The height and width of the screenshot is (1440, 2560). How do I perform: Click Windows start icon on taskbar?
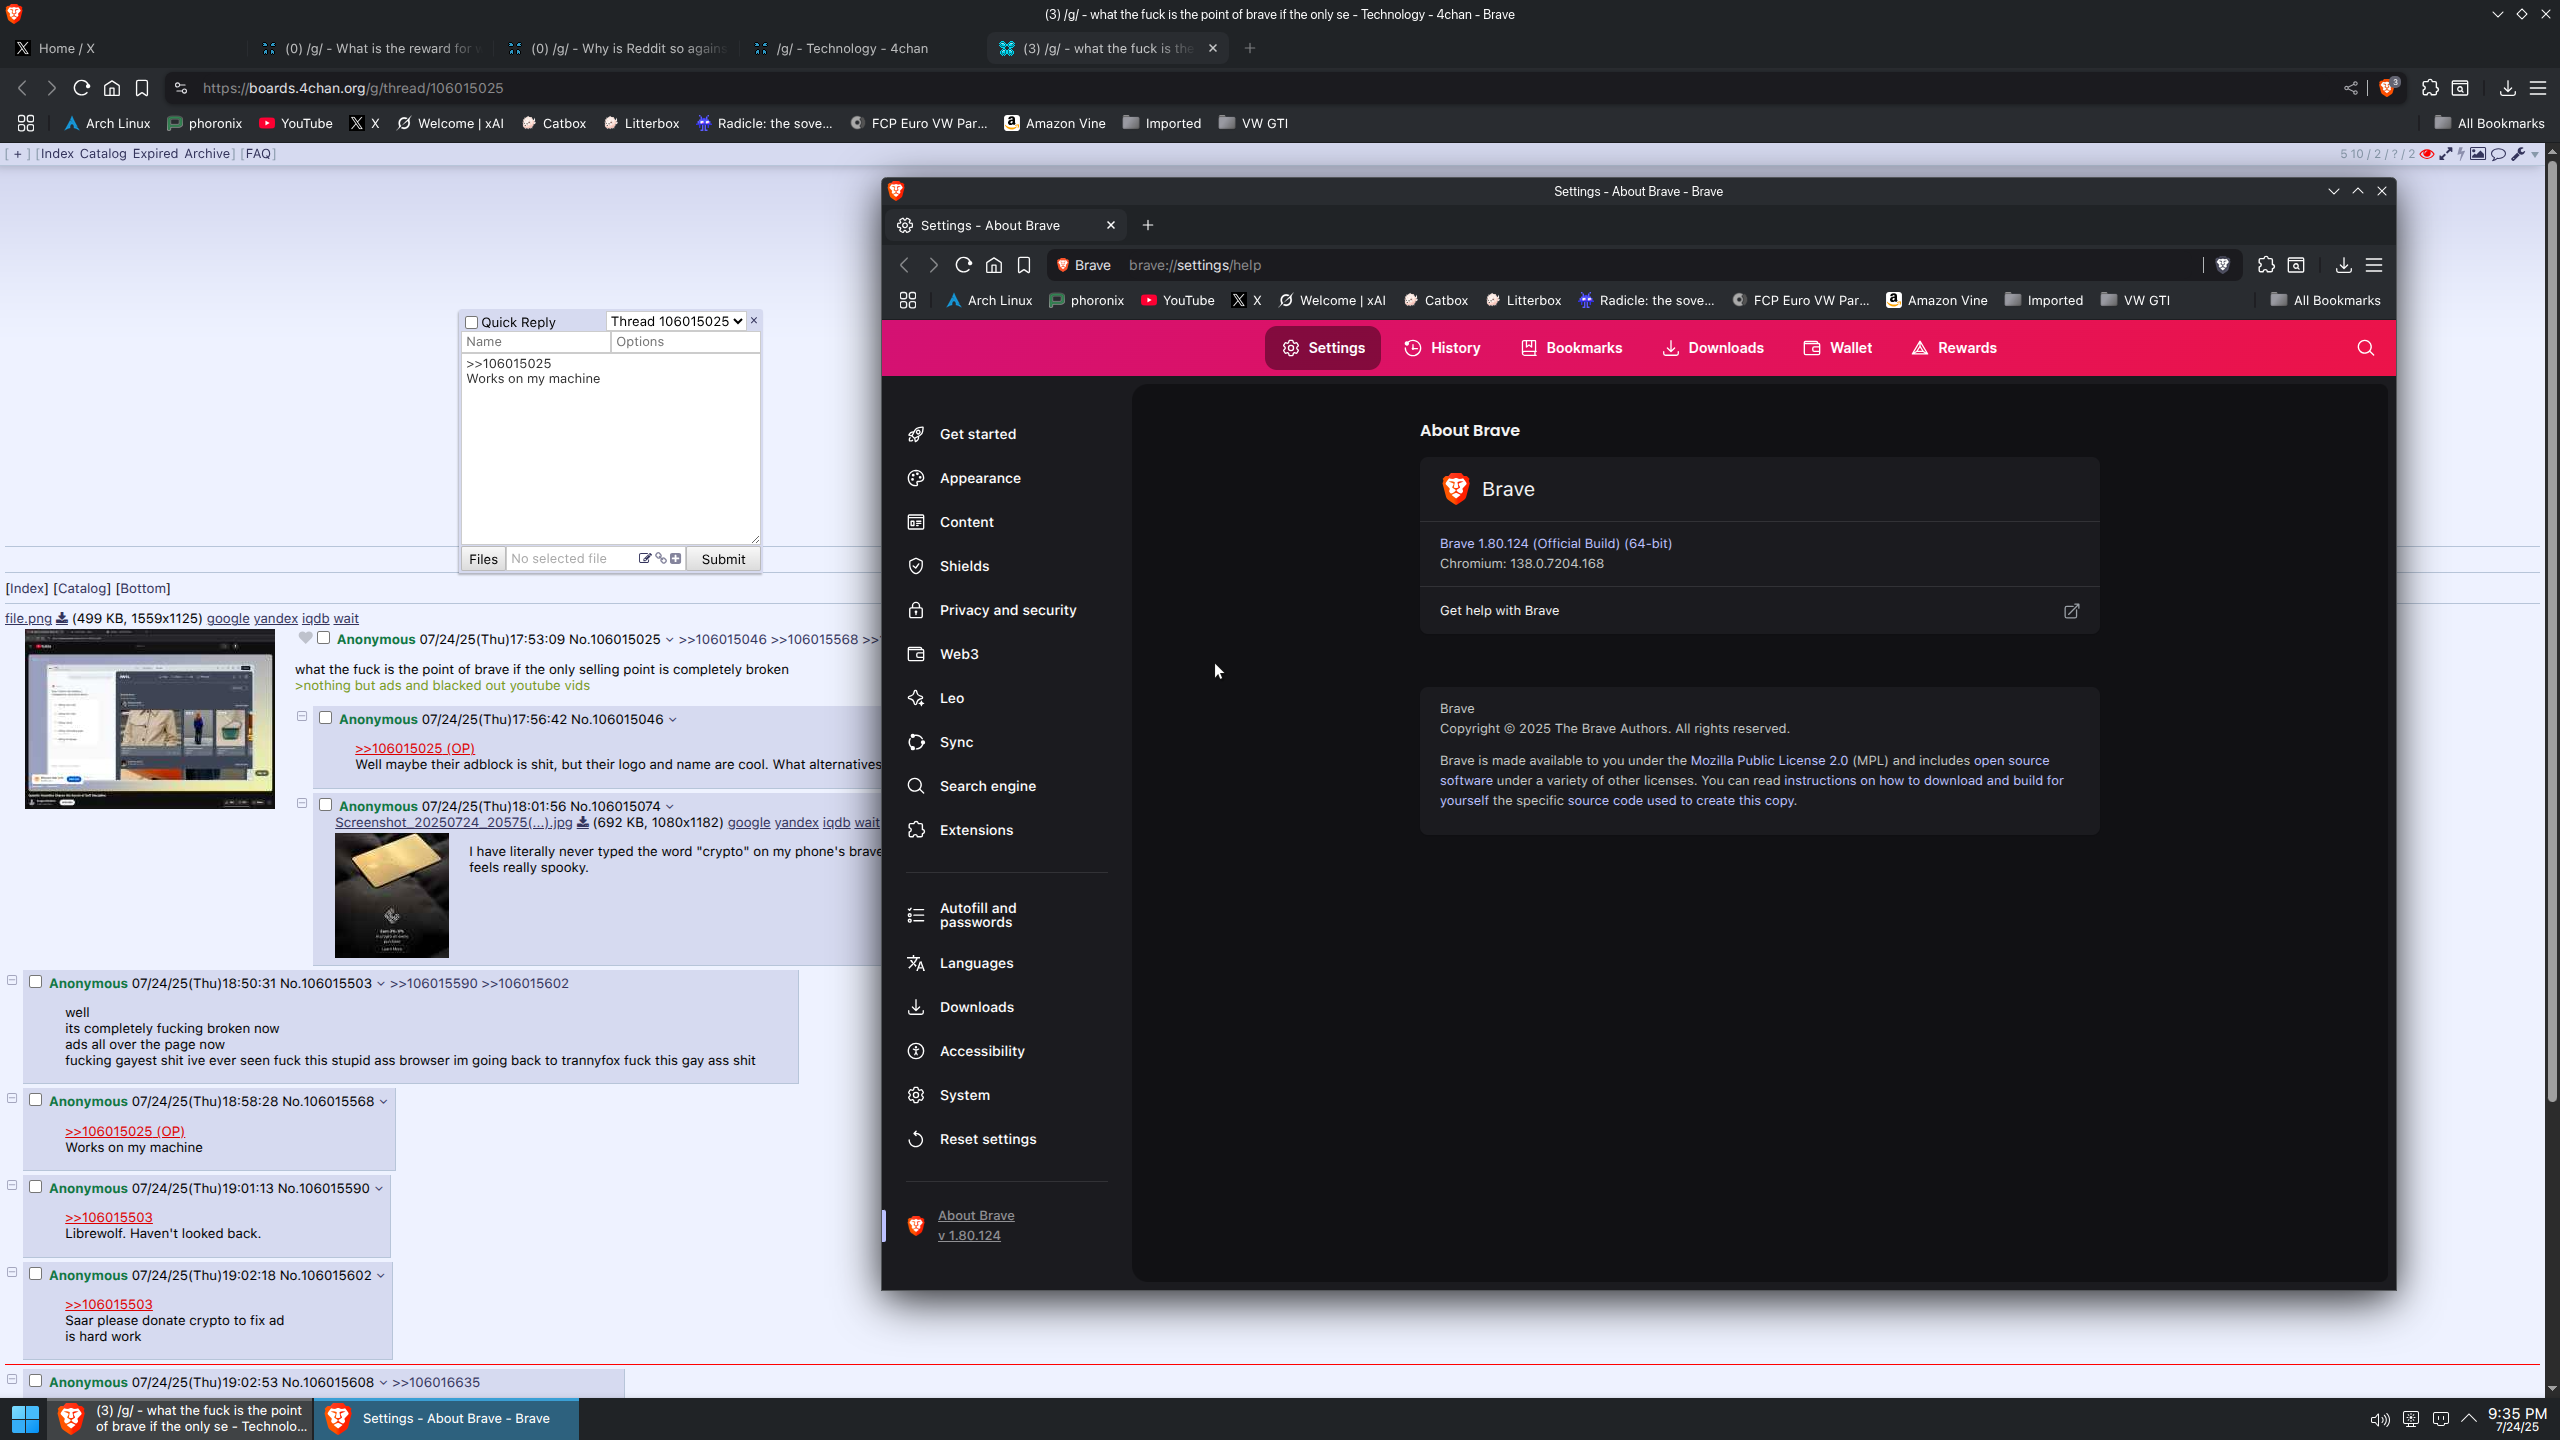[x=25, y=1418]
